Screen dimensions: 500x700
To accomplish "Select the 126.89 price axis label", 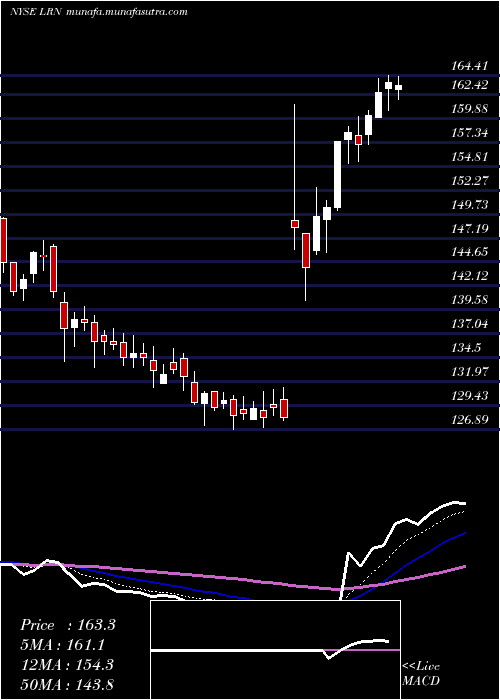I will 470,420.
